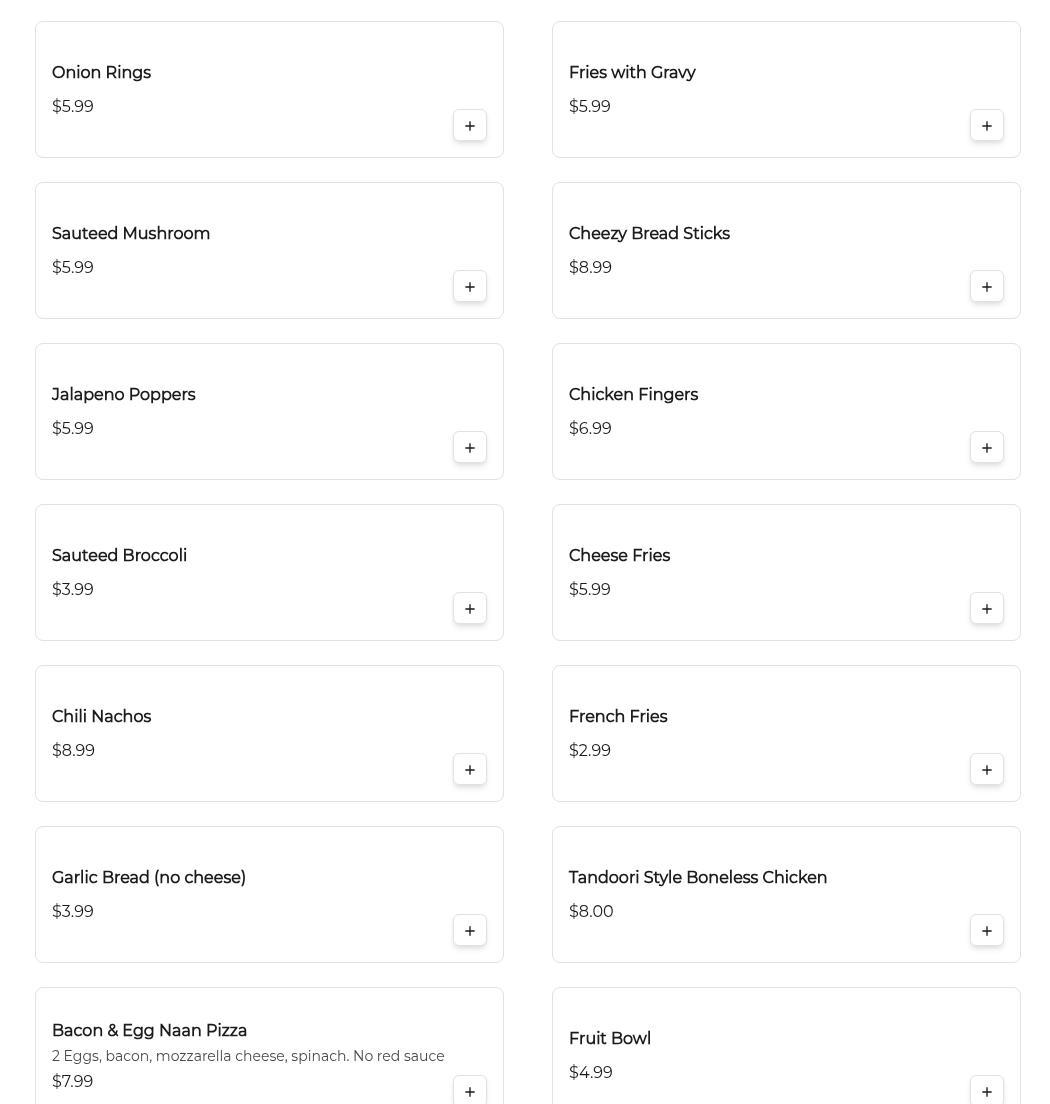
Task: Open Bacon & Egg Naan Pizza details
Action: [149, 1031]
